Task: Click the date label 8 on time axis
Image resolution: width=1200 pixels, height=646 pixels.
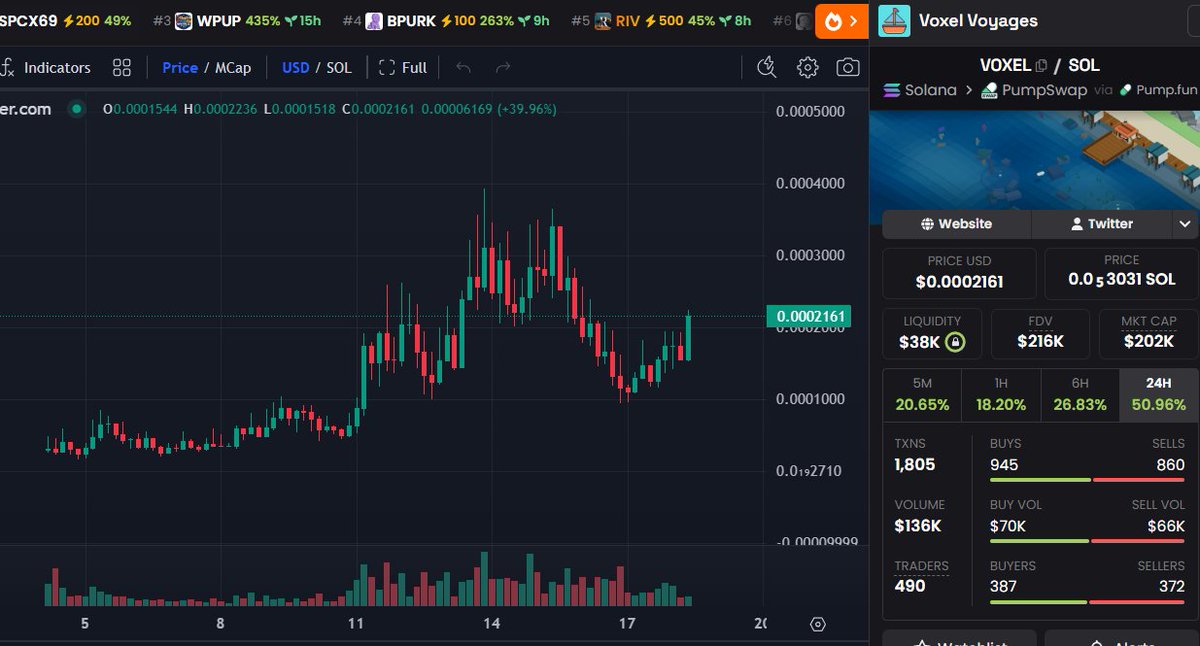Action: pos(220,624)
